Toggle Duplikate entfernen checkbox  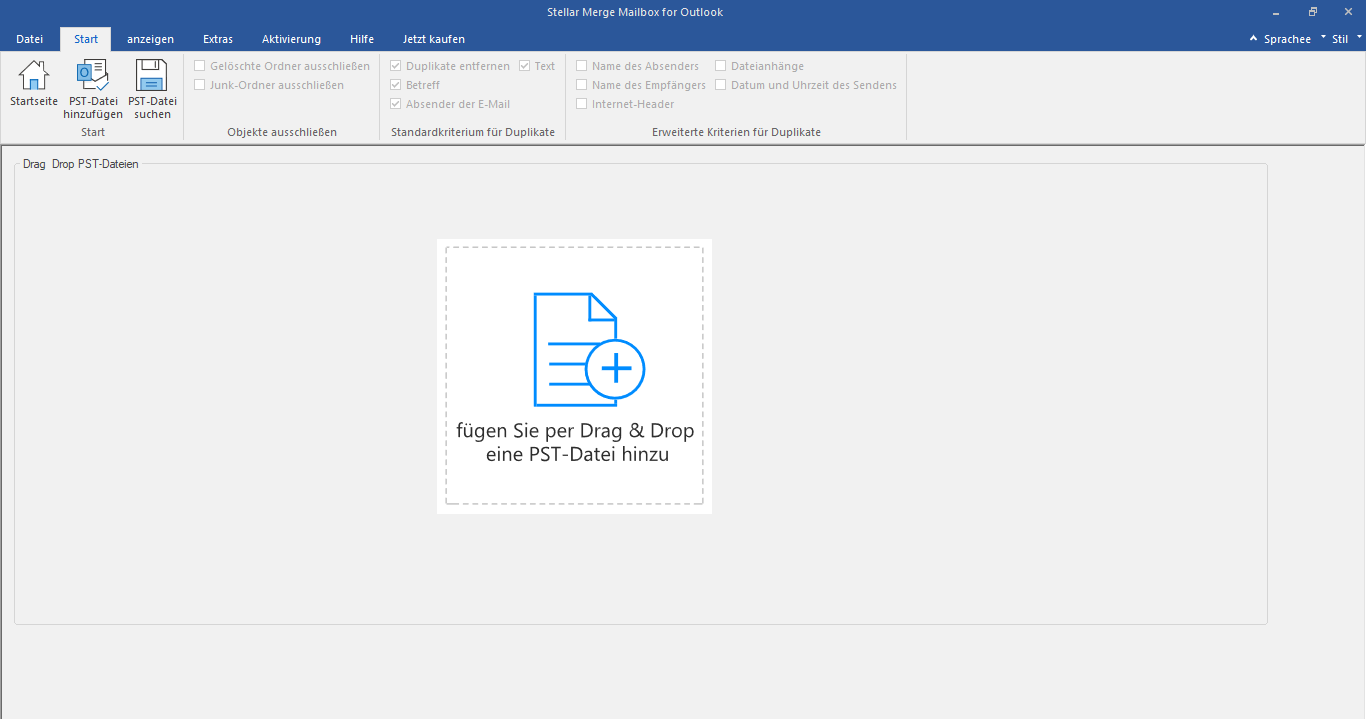pos(396,66)
